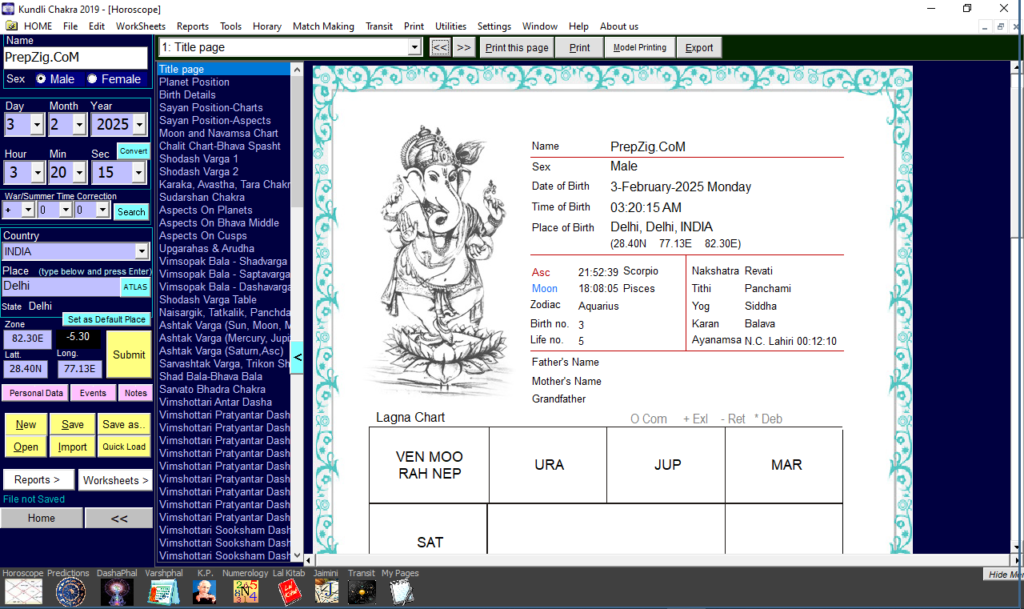Image resolution: width=1024 pixels, height=609 pixels.
Task: Click the Zone field 82.30E
Action: click(x=27, y=338)
